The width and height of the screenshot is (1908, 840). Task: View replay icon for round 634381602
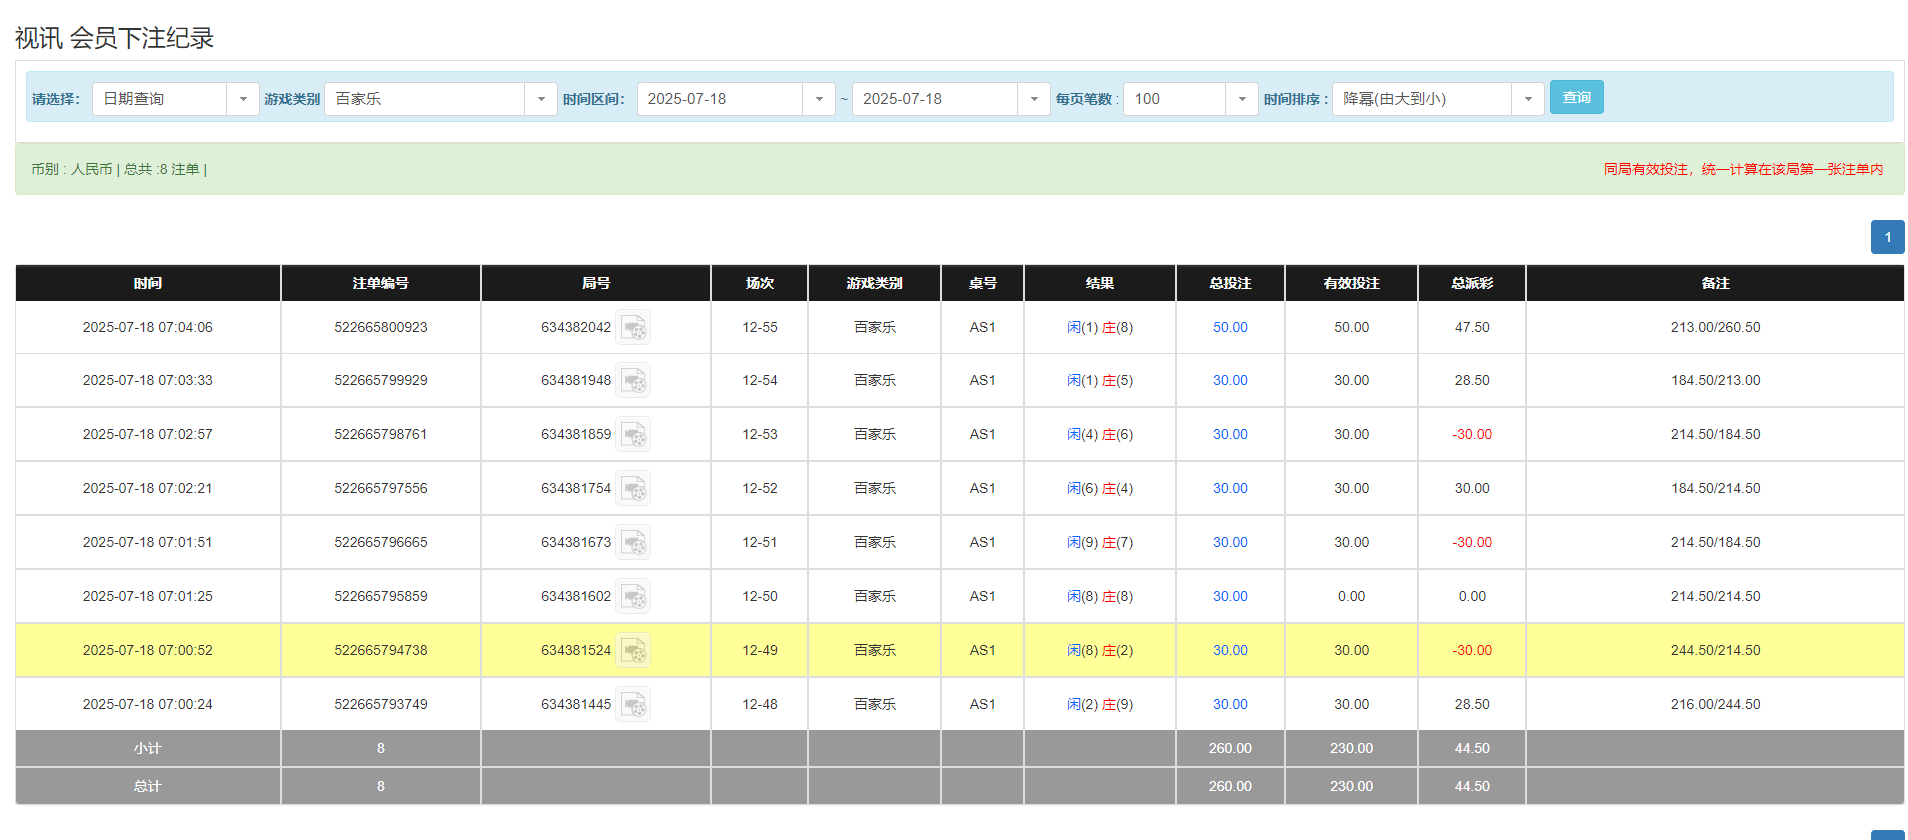(633, 597)
